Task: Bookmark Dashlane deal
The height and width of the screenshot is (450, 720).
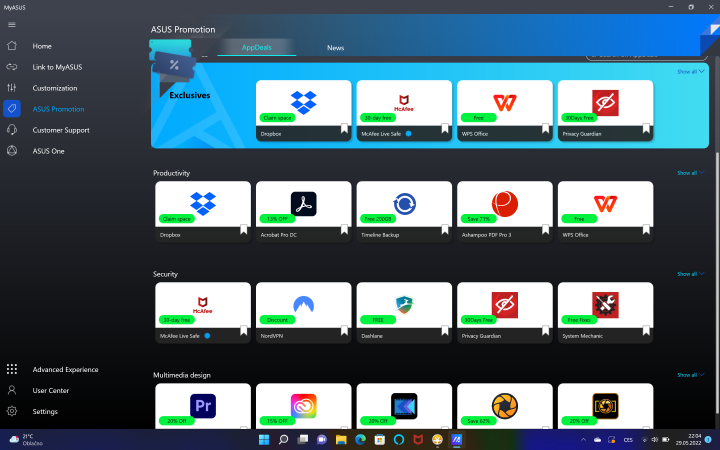Action: tap(444, 331)
